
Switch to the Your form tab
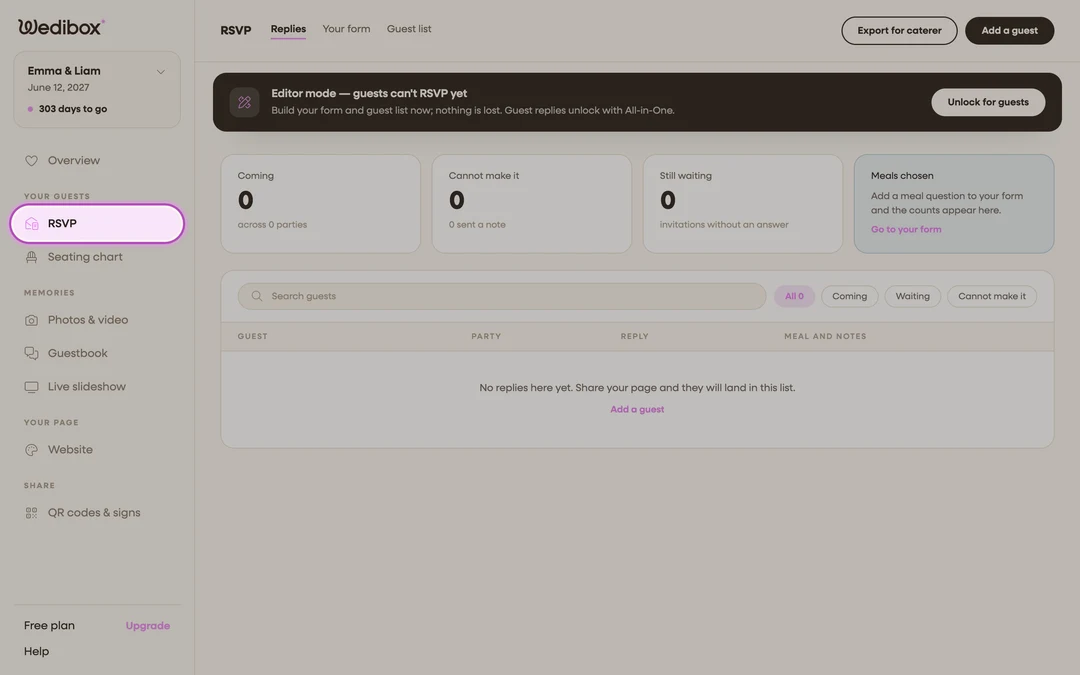[346, 29]
